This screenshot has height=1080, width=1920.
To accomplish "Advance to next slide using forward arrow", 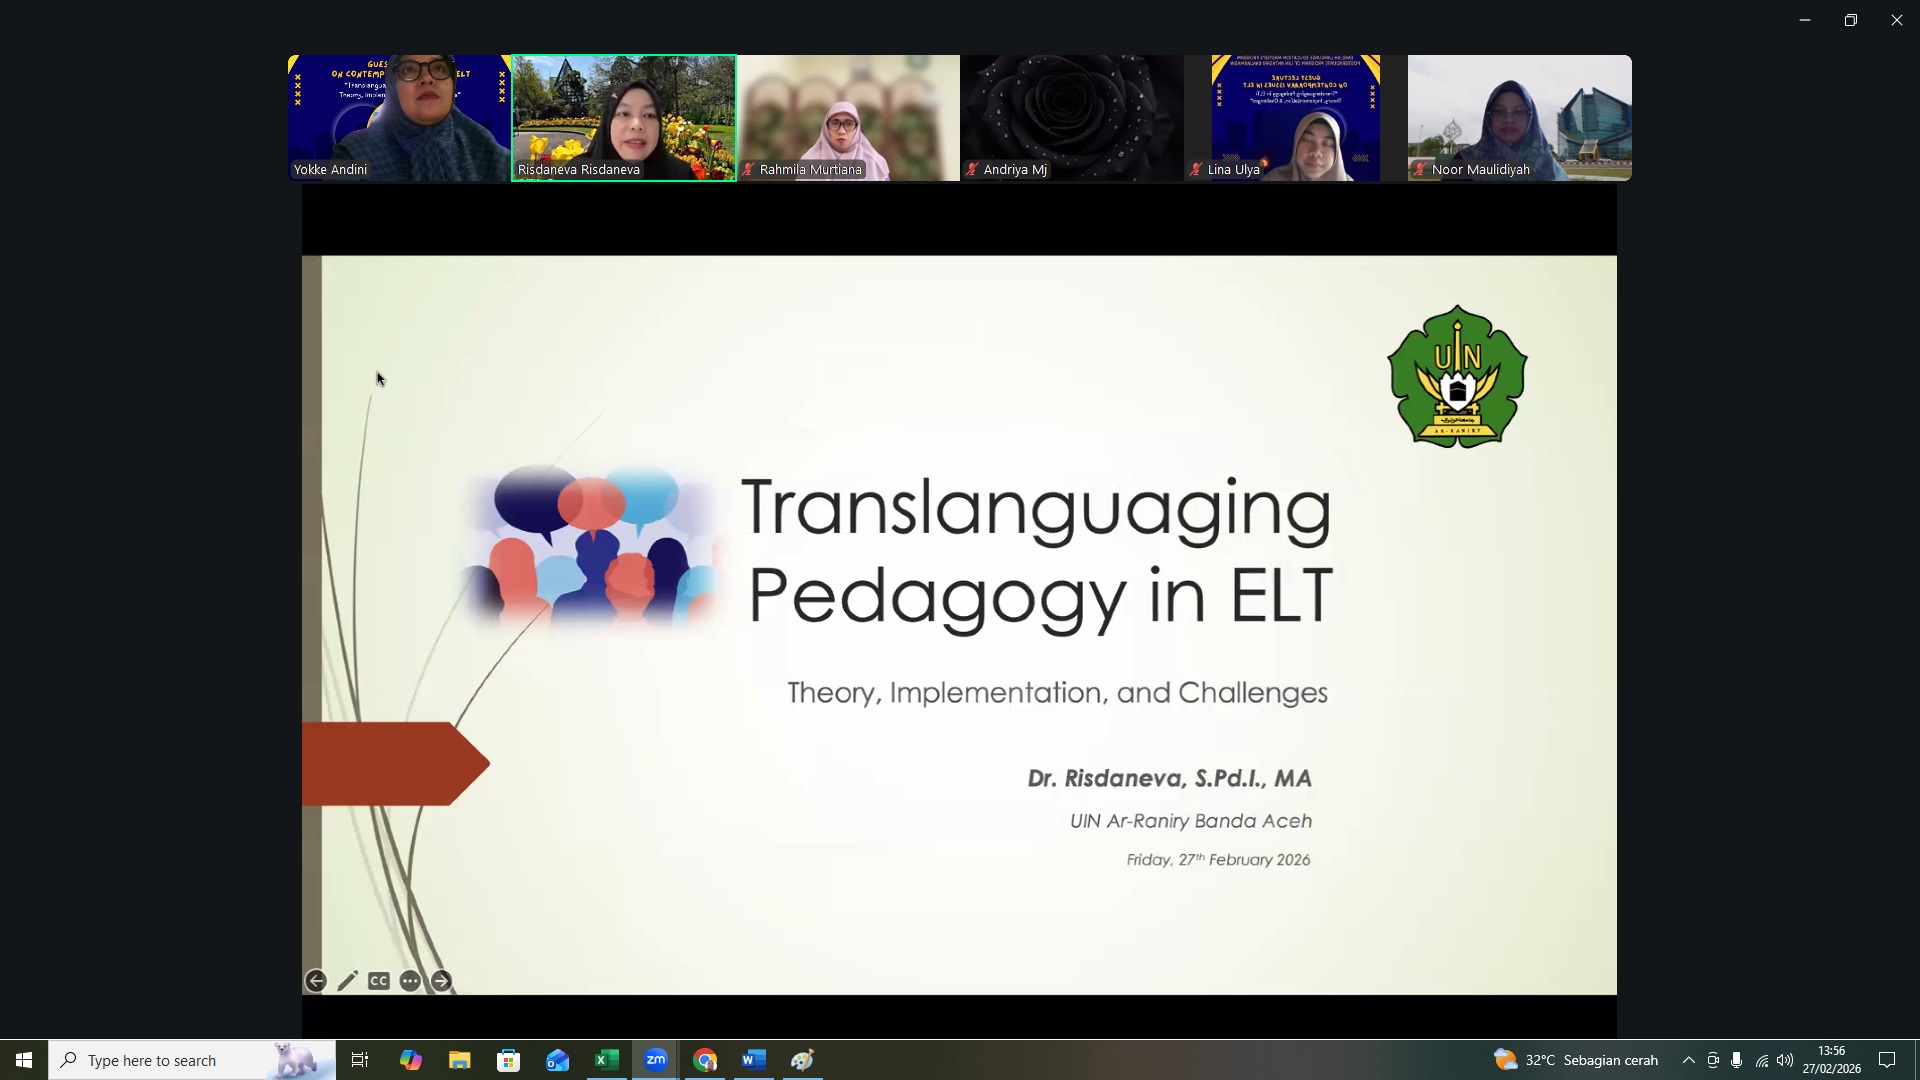I will (441, 981).
